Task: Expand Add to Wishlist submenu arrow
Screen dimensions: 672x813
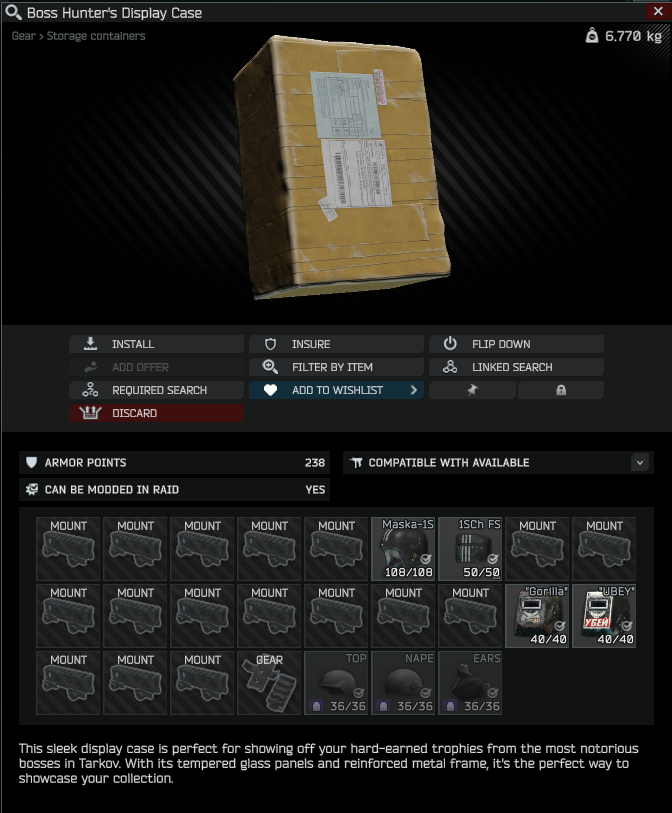Action: click(414, 390)
